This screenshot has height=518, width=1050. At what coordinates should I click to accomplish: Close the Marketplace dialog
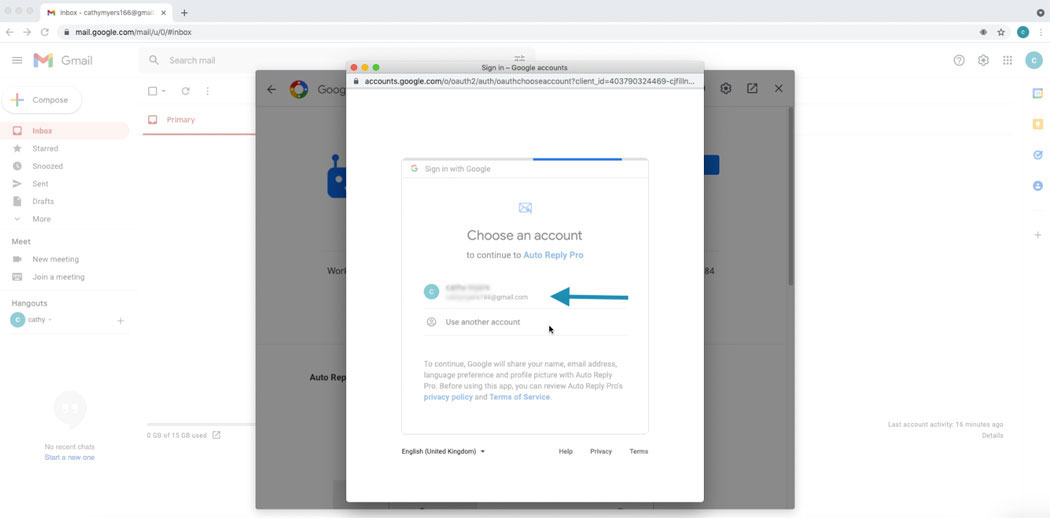click(x=778, y=88)
